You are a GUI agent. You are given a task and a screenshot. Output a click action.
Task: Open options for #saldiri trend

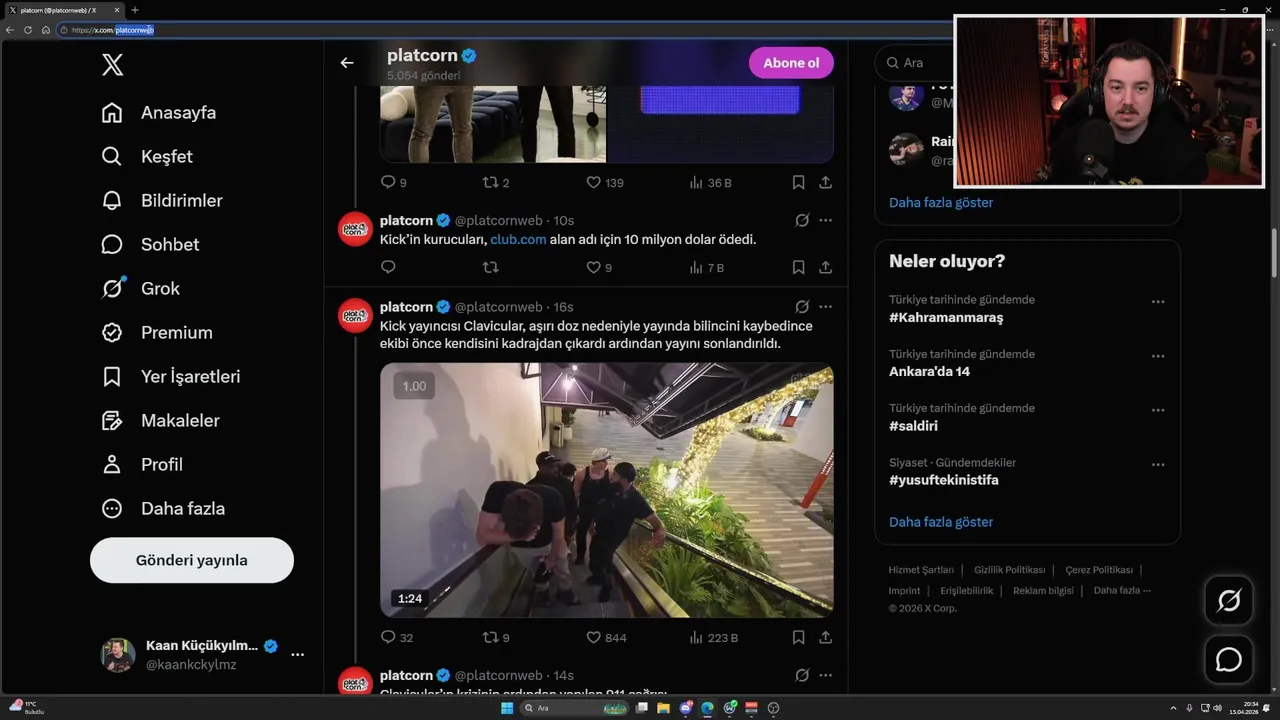[x=1158, y=410]
